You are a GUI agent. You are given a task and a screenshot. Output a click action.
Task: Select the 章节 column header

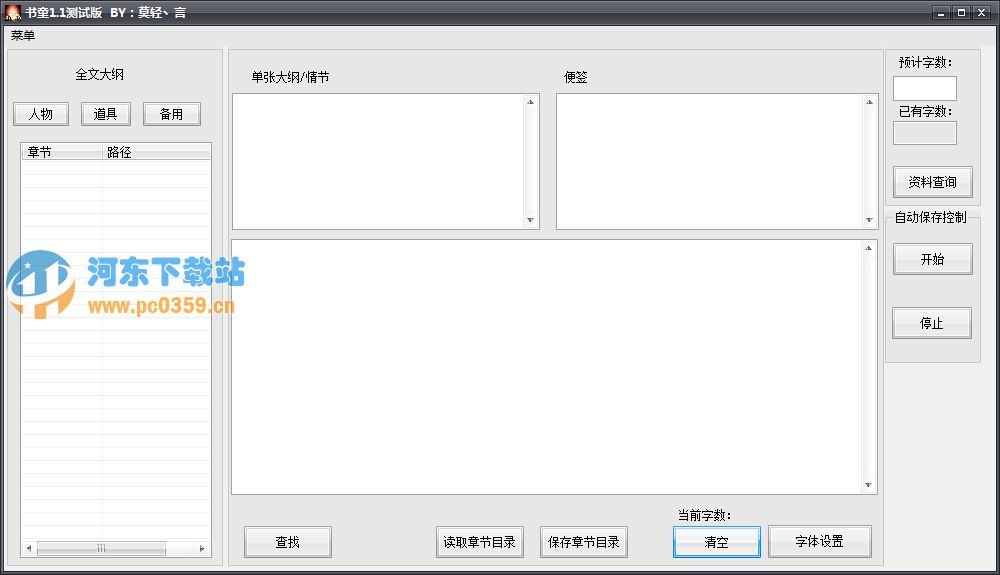coord(62,152)
